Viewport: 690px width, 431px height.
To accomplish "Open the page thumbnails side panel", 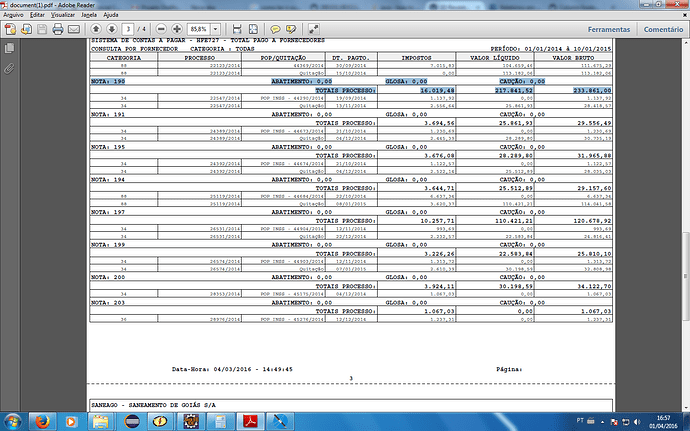I will 9,48.
